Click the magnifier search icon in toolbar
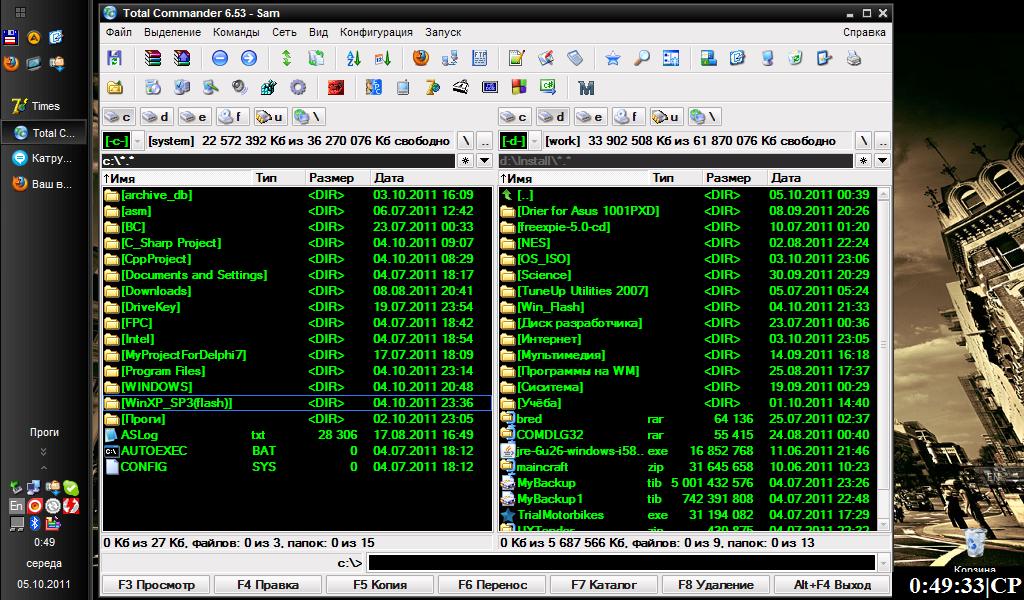This screenshot has height=600, width=1024. 642,58
